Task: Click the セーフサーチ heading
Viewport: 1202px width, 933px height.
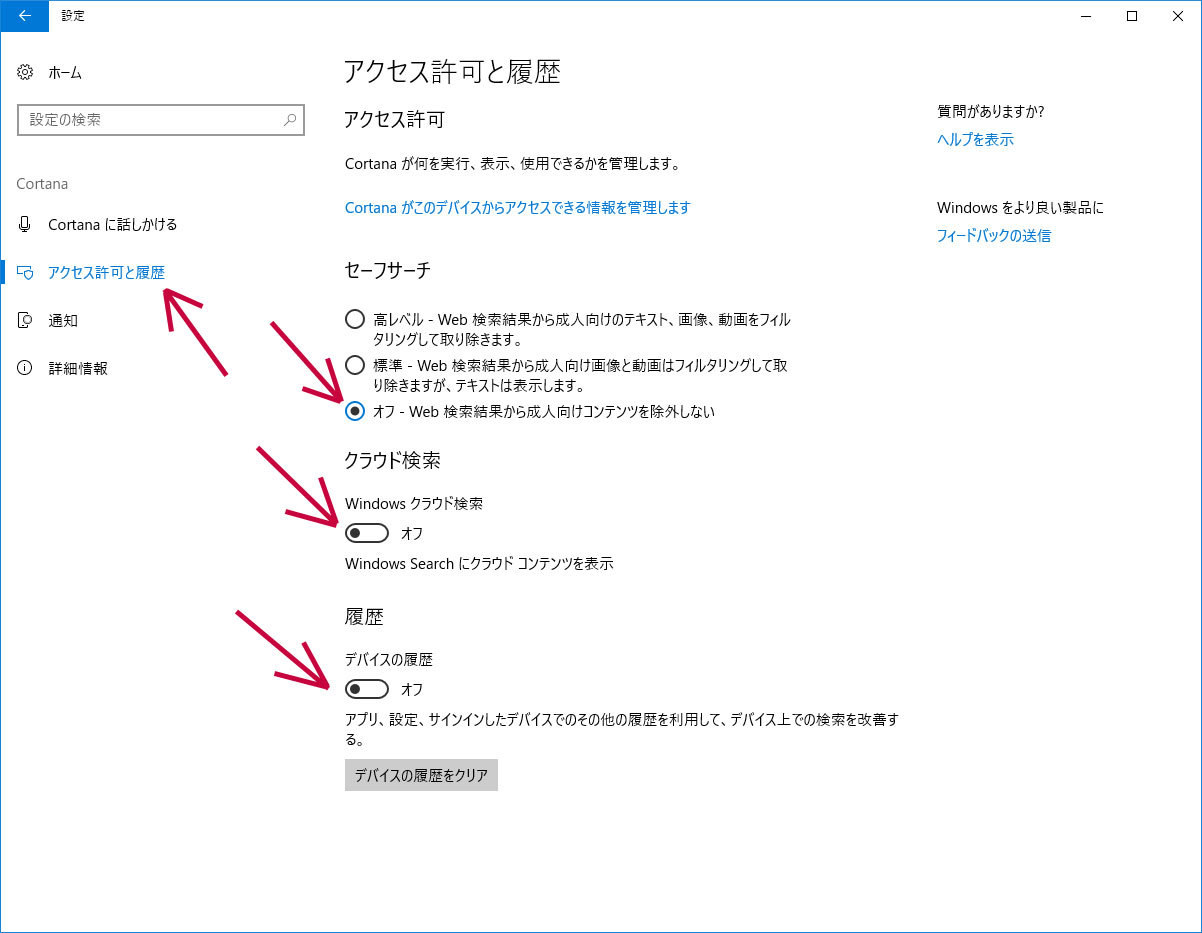Action: point(388,269)
